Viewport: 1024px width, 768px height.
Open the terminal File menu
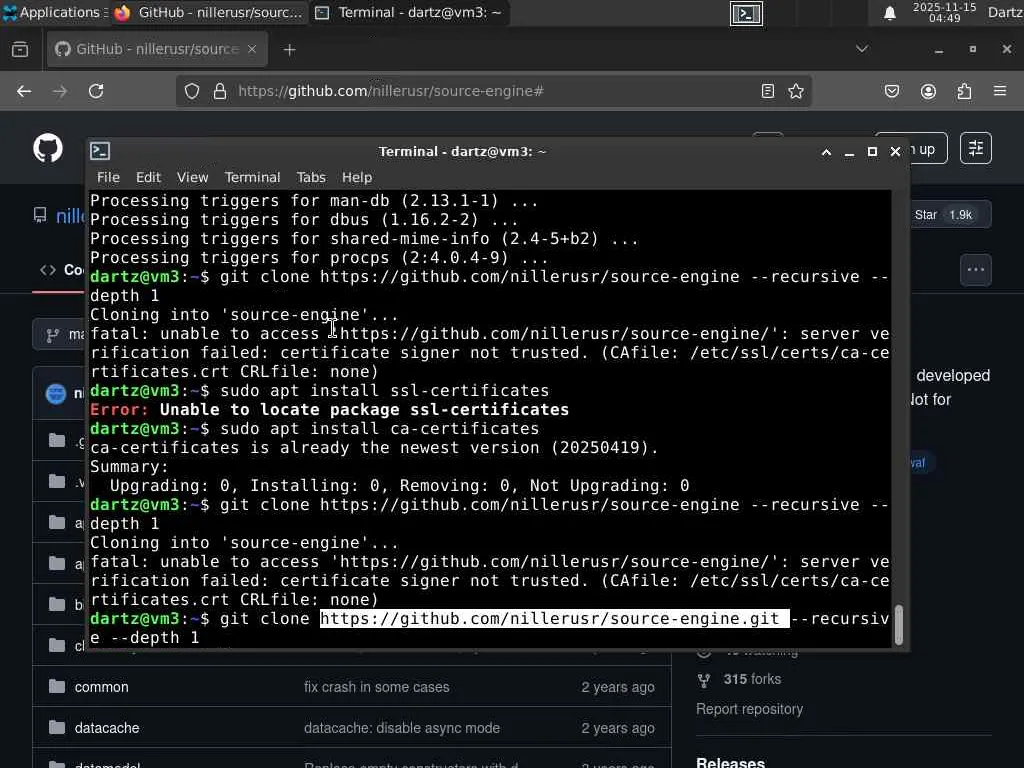pos(108,177)
